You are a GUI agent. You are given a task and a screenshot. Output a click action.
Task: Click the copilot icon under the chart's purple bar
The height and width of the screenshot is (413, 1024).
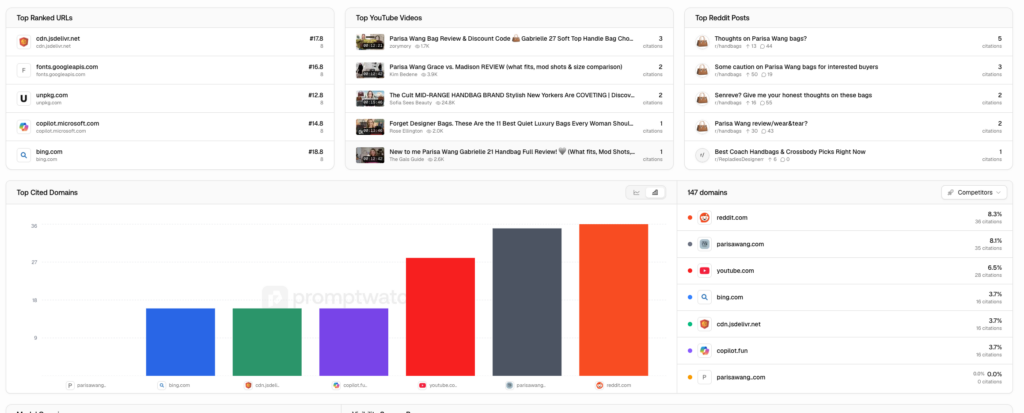pos(336,386)
